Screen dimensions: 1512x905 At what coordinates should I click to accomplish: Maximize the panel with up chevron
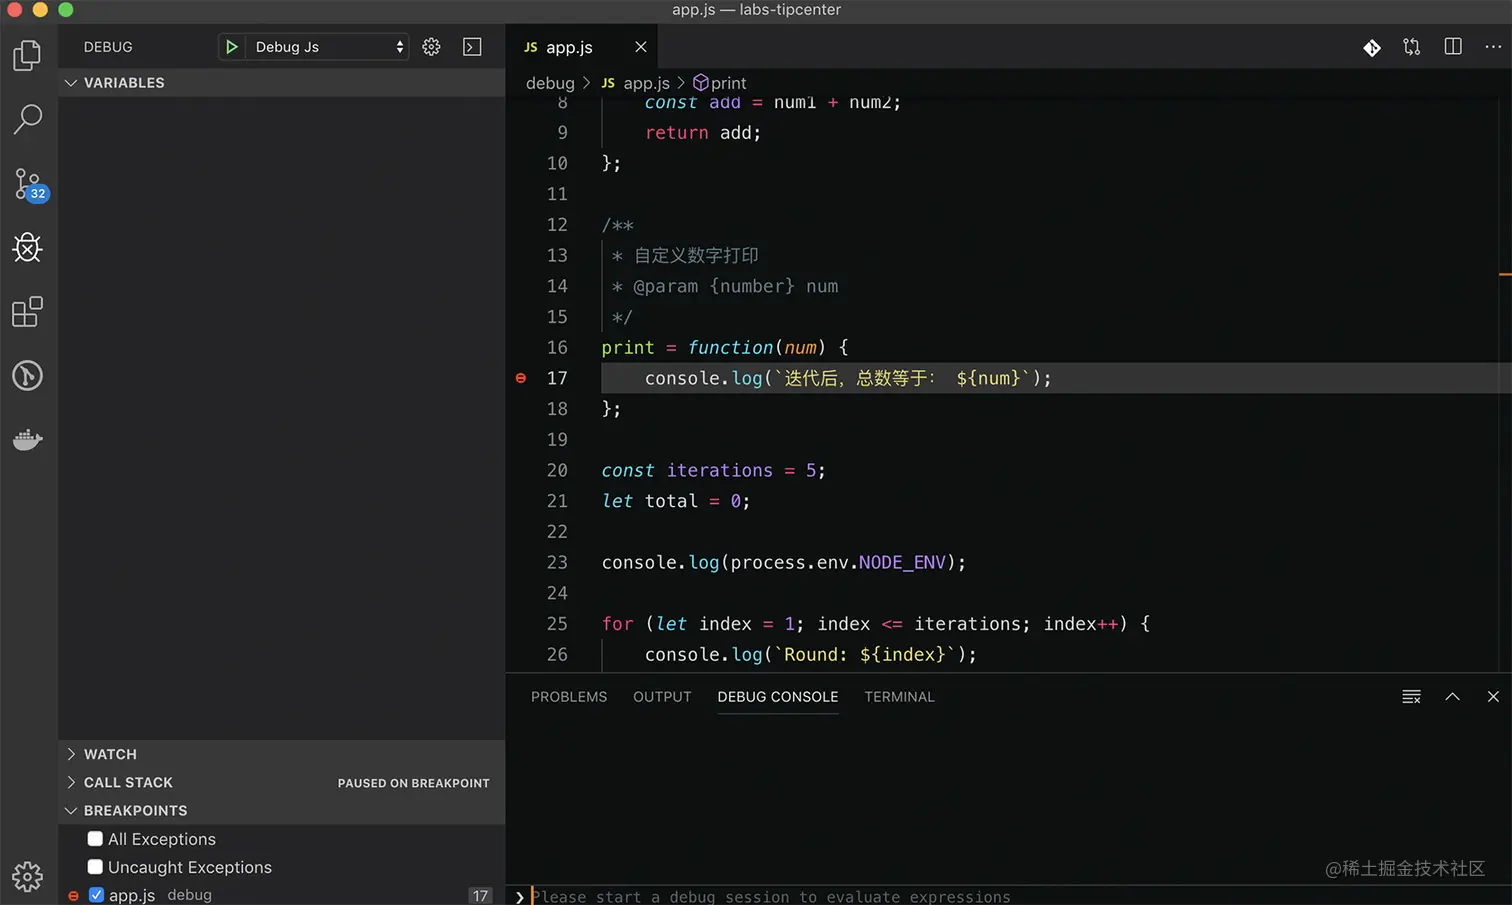coord(1453,697)
